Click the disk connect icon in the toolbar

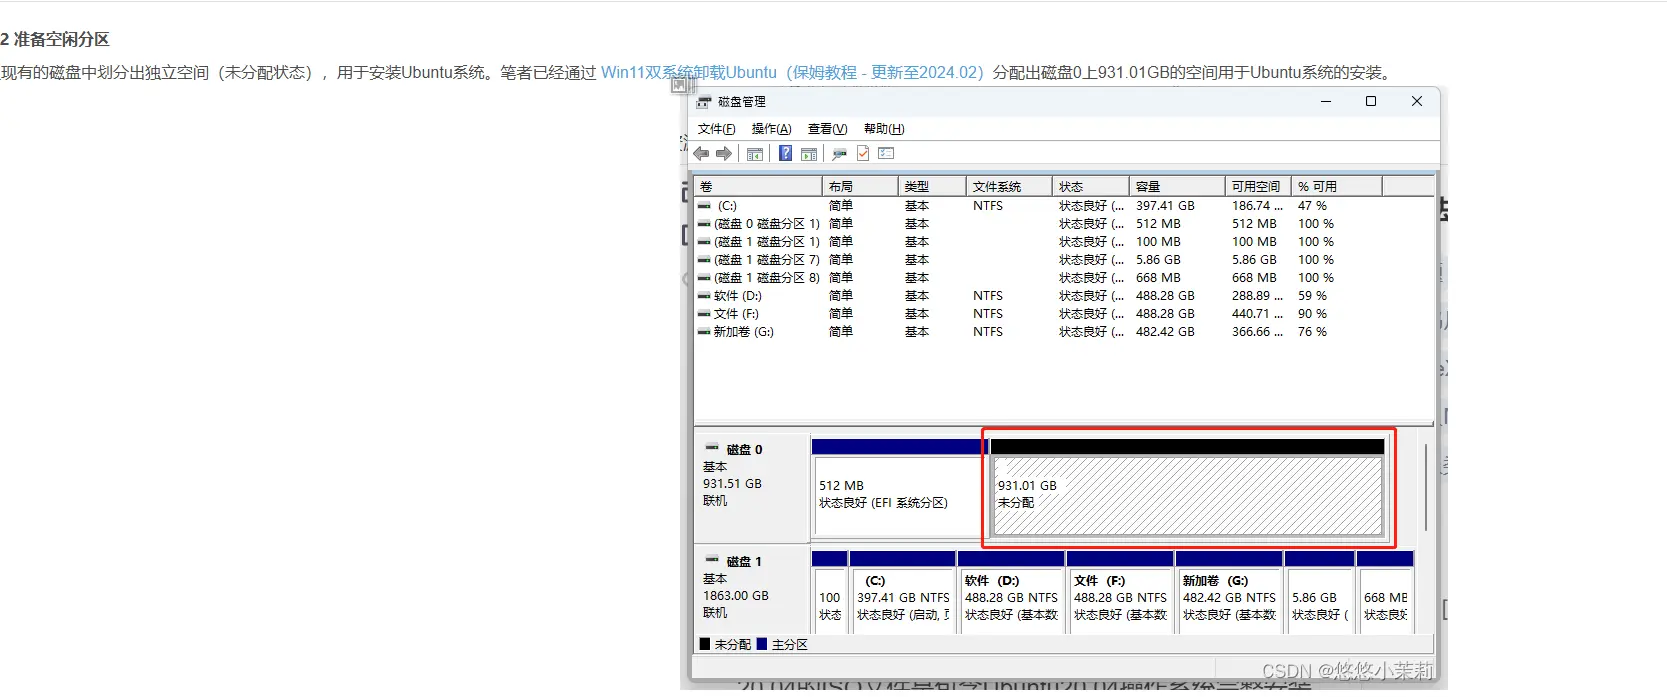pos(839,154)
